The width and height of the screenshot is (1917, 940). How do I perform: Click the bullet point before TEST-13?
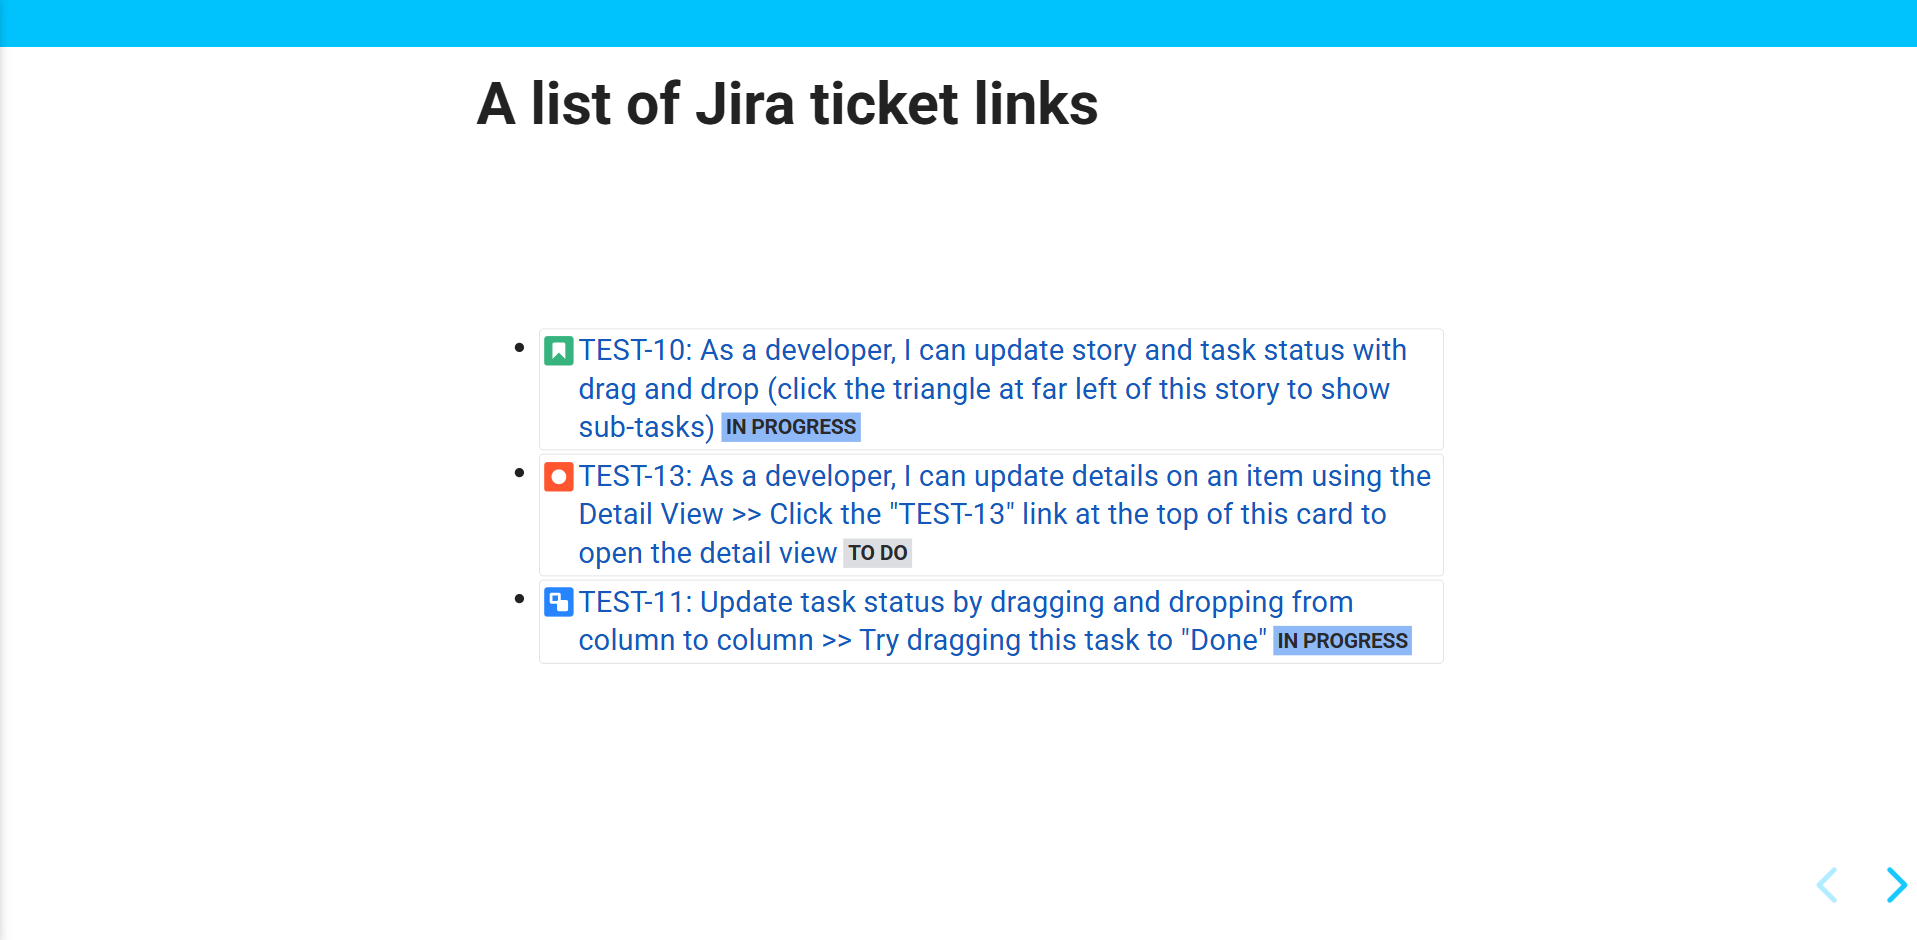pyautogui.click(x=519, y=473)
